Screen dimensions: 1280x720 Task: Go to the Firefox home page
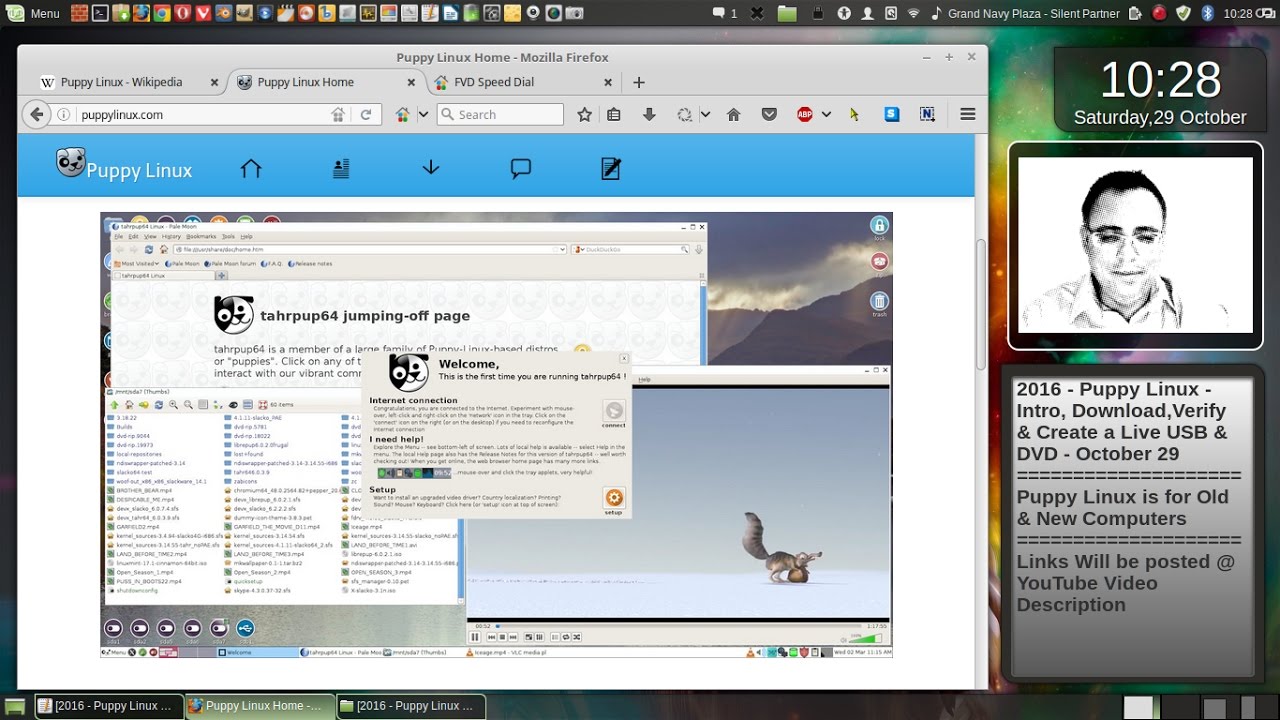coord(733,114)
